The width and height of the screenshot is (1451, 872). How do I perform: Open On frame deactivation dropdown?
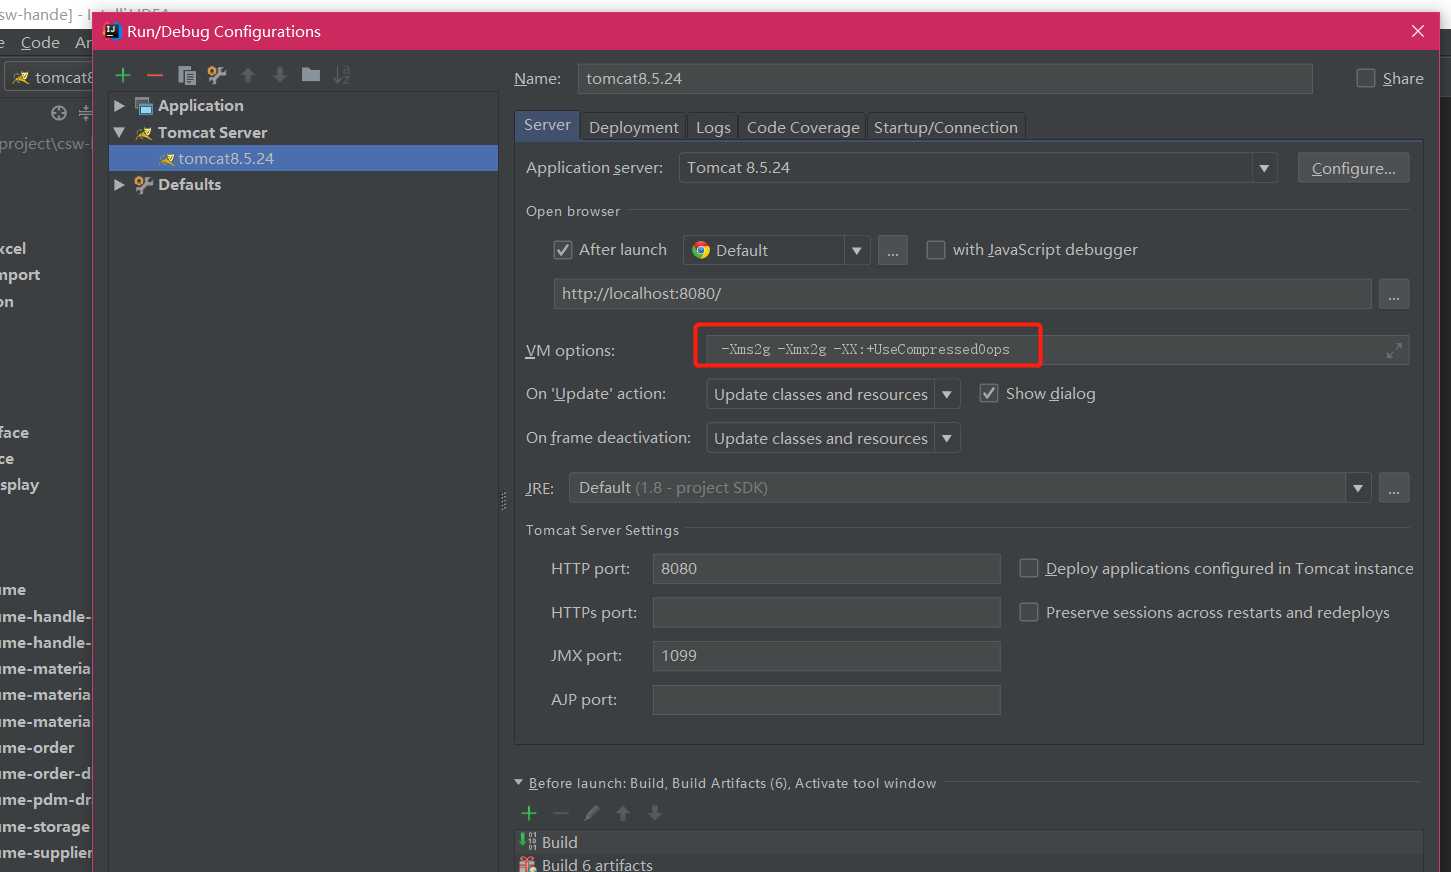(x=947, y=438)
